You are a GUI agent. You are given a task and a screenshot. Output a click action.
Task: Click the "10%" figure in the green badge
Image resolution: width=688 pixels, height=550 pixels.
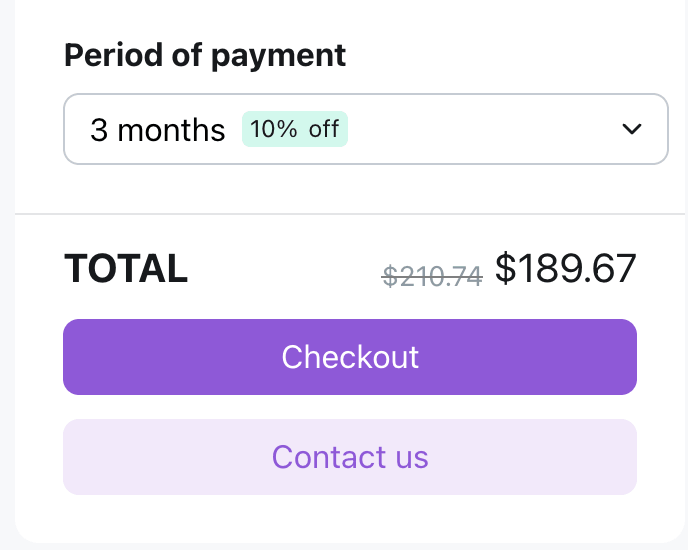point(273,129)
